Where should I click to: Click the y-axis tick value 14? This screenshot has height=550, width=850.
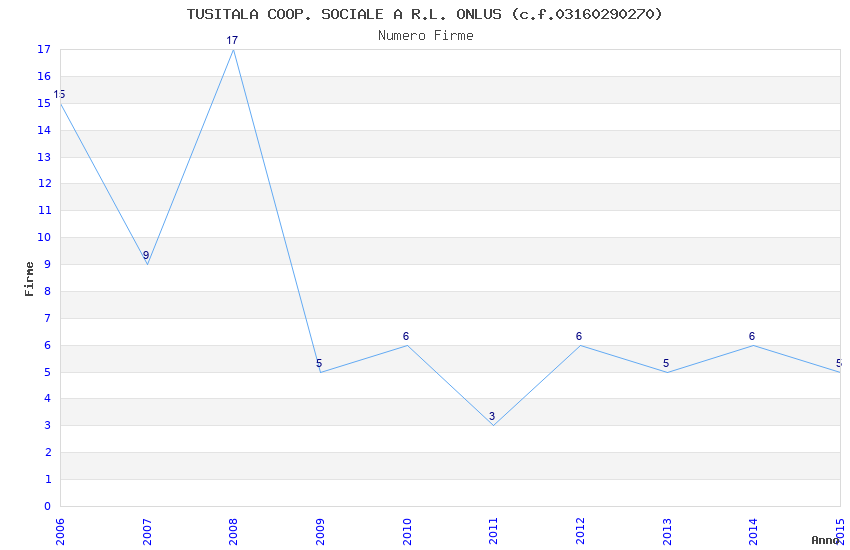coord(44,130)
